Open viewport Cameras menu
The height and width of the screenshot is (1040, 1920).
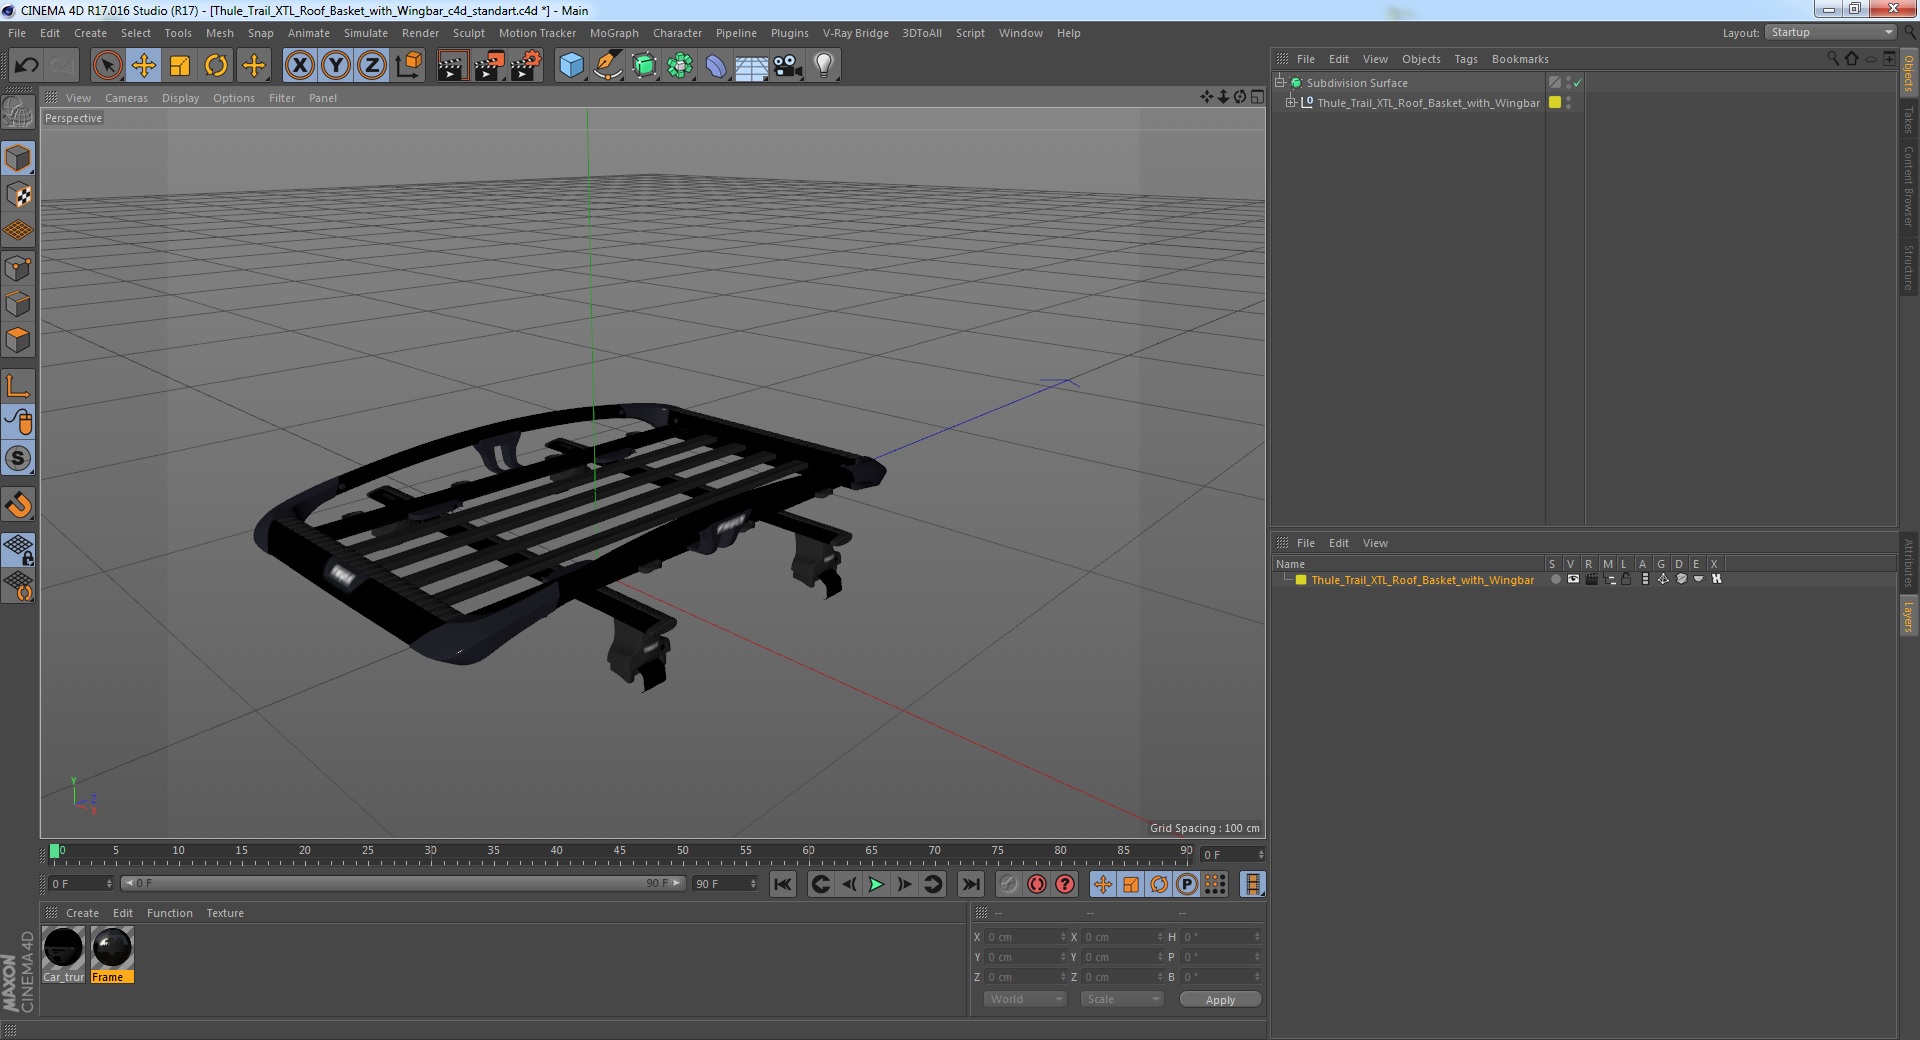click(126, 98)
